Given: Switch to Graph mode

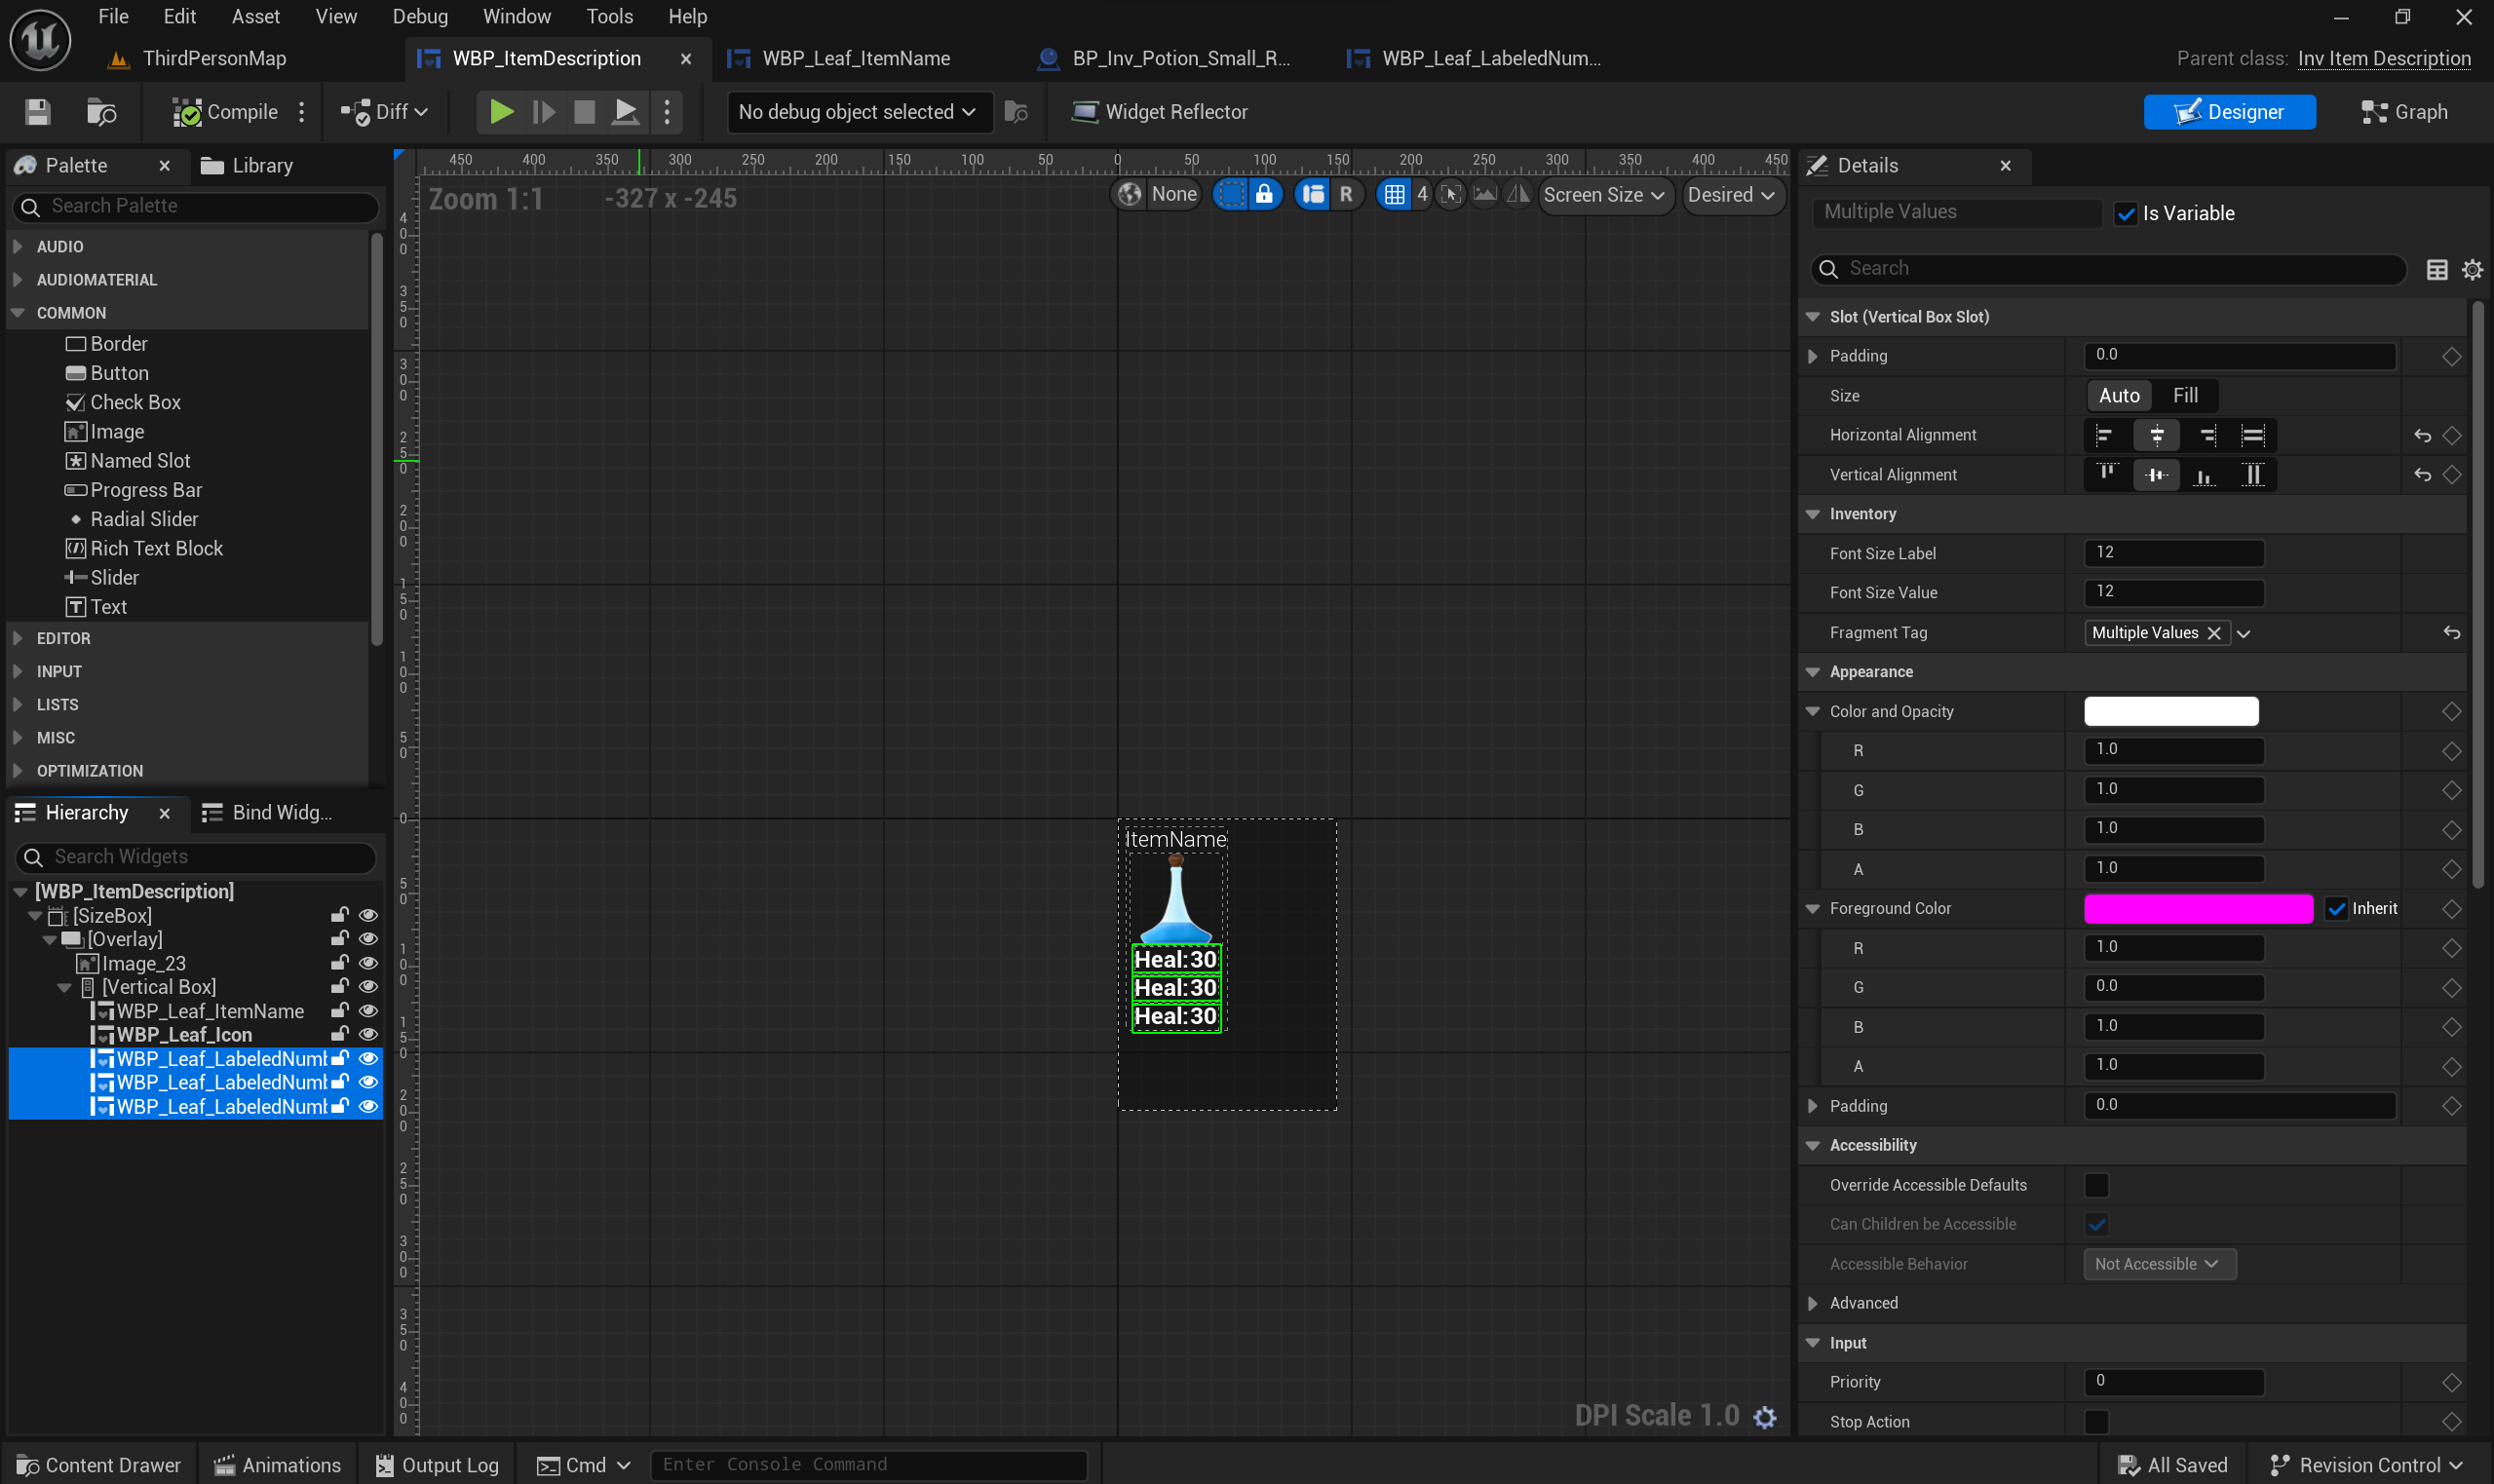Looking at the screenshot, I should (x=2404, y=112).
